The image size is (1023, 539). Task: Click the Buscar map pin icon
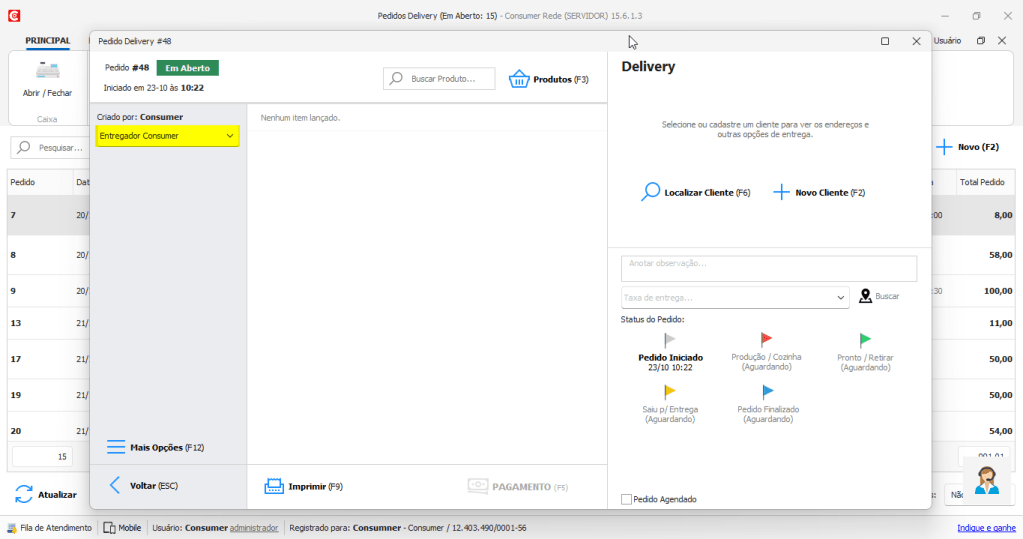coord(865,297)
